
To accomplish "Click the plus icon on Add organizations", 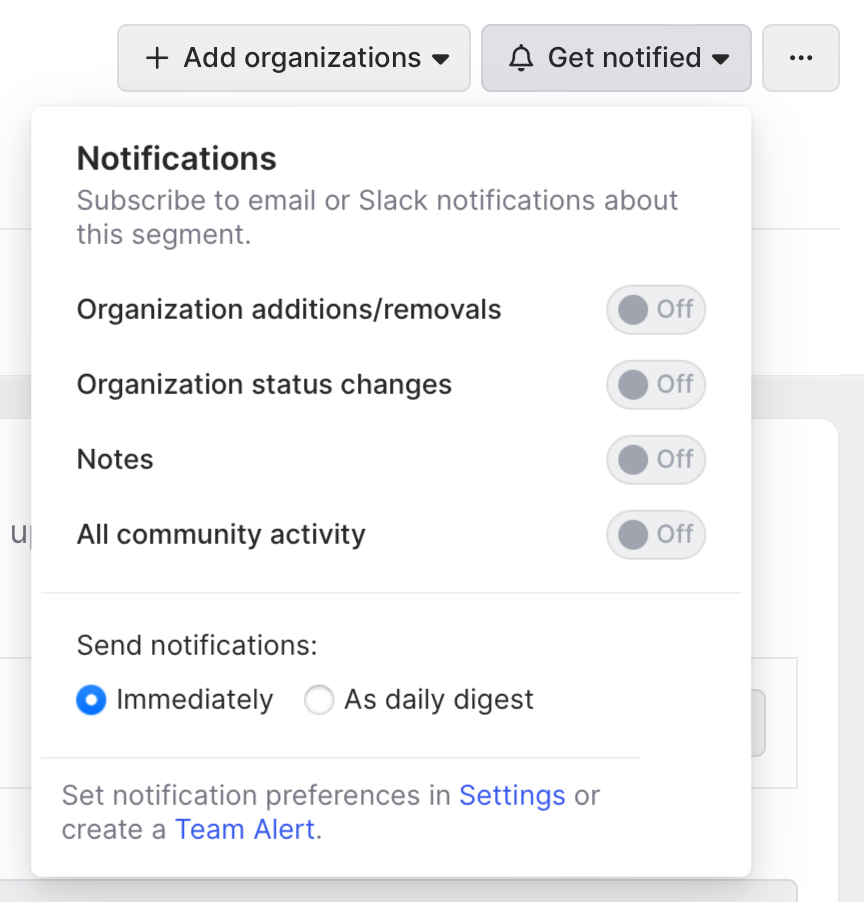I will click(157, 58).
